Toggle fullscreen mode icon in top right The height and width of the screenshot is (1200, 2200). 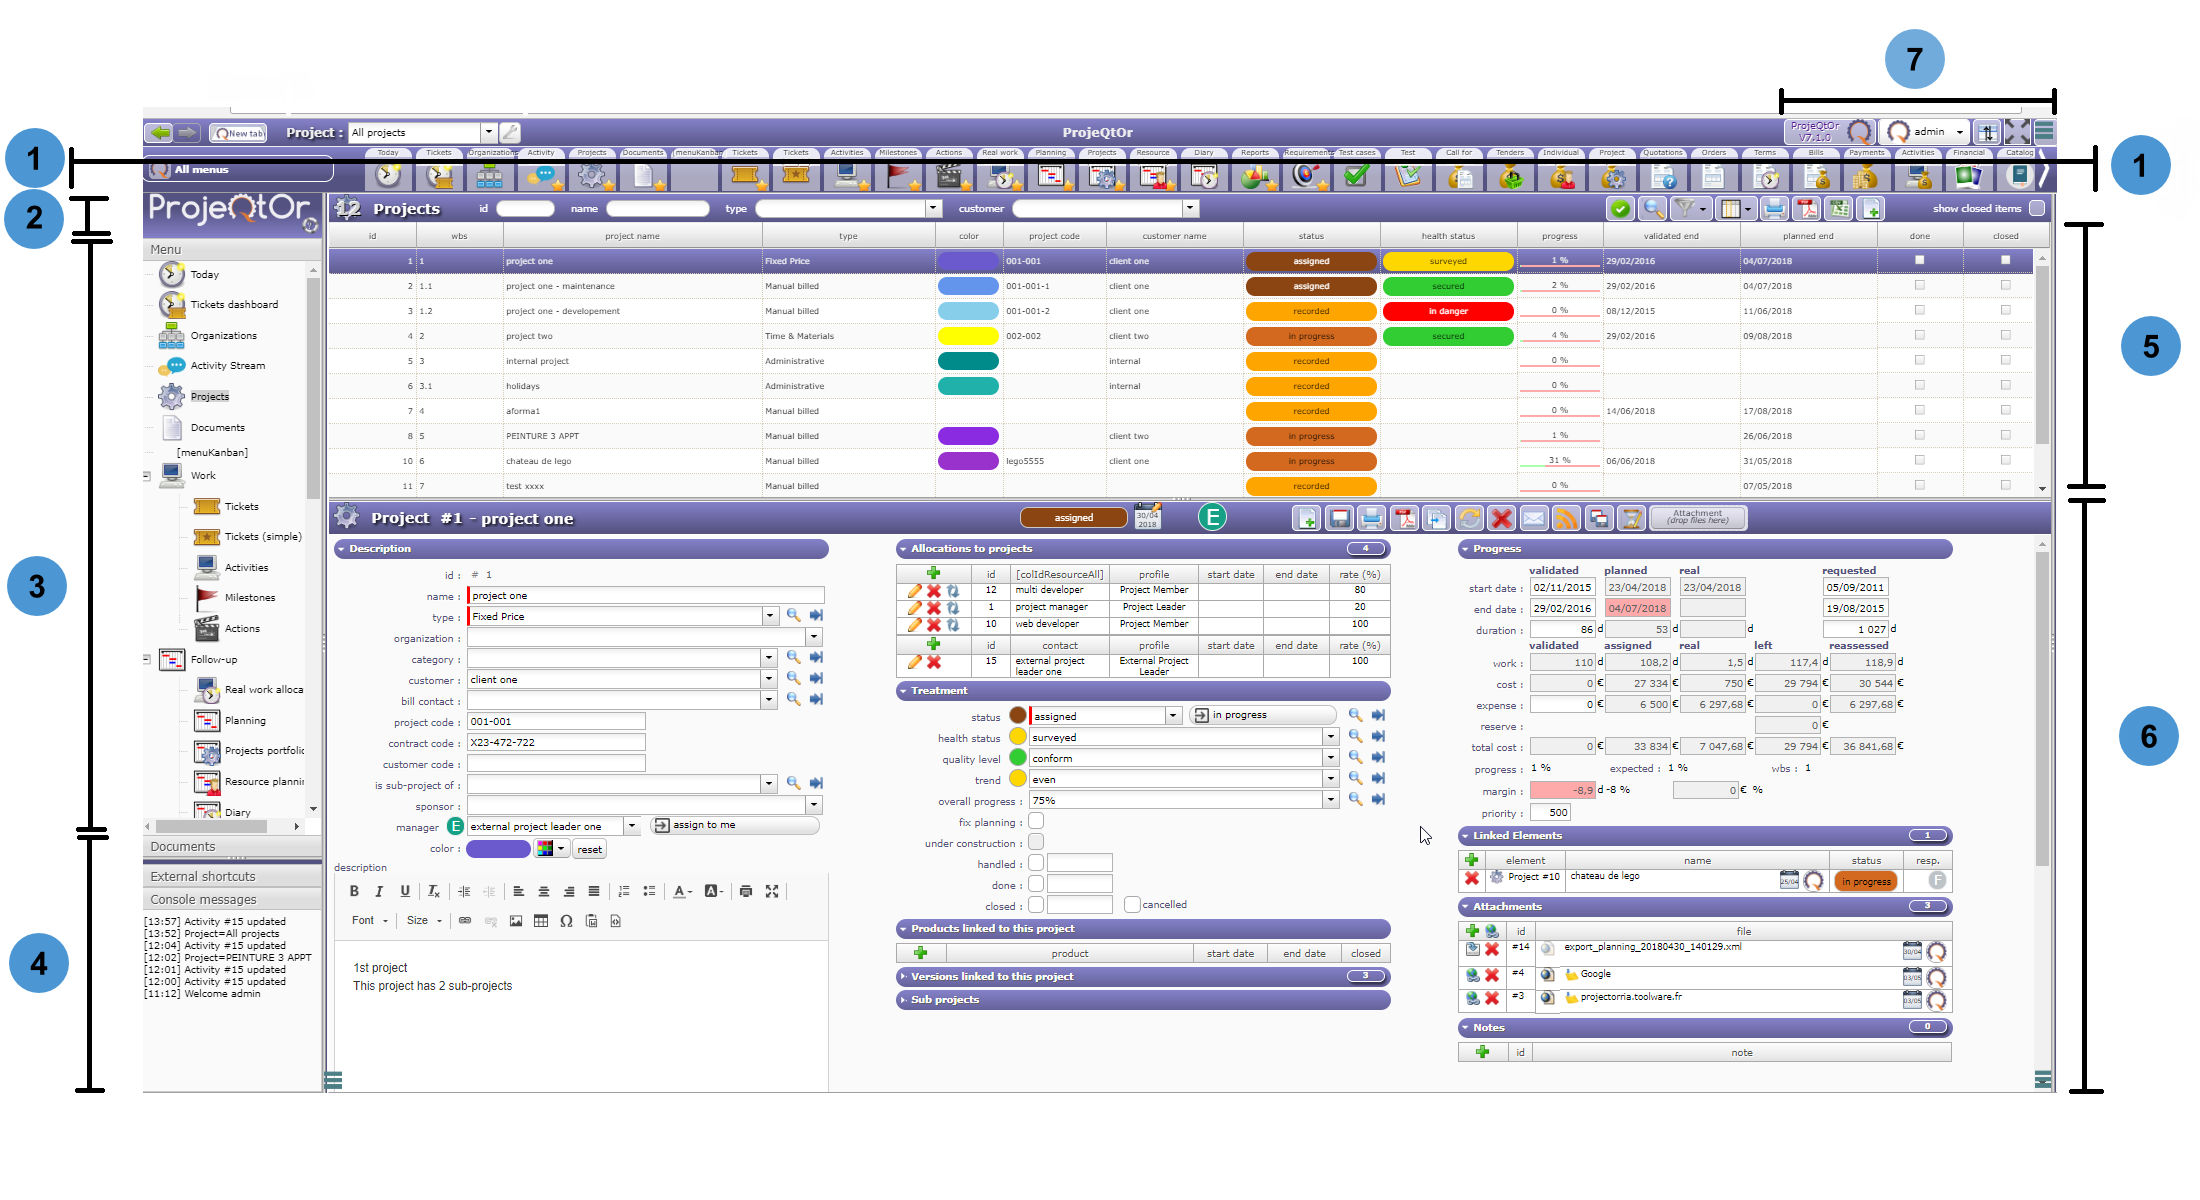tap(2017, 132)
